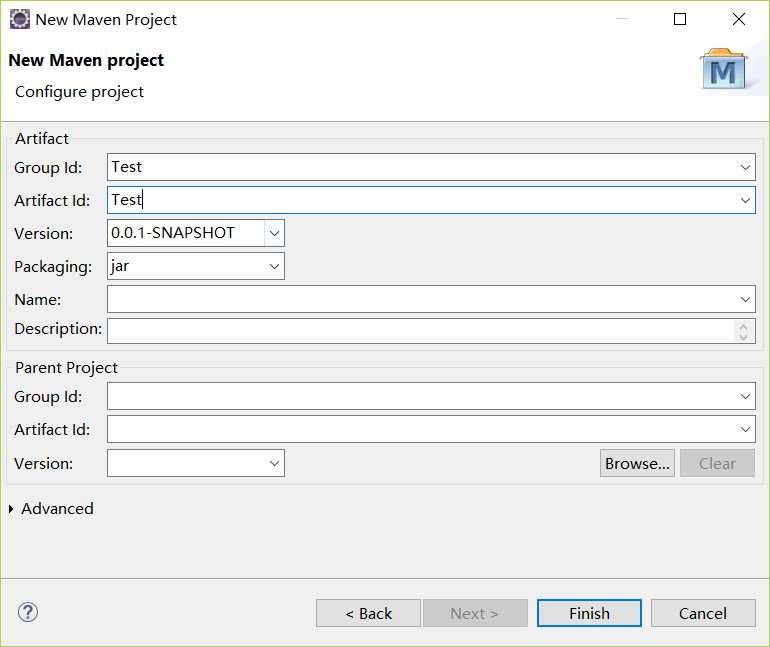Focus the Name input field
The width and height of the screenshot is (770, 647).
point(420,299)
